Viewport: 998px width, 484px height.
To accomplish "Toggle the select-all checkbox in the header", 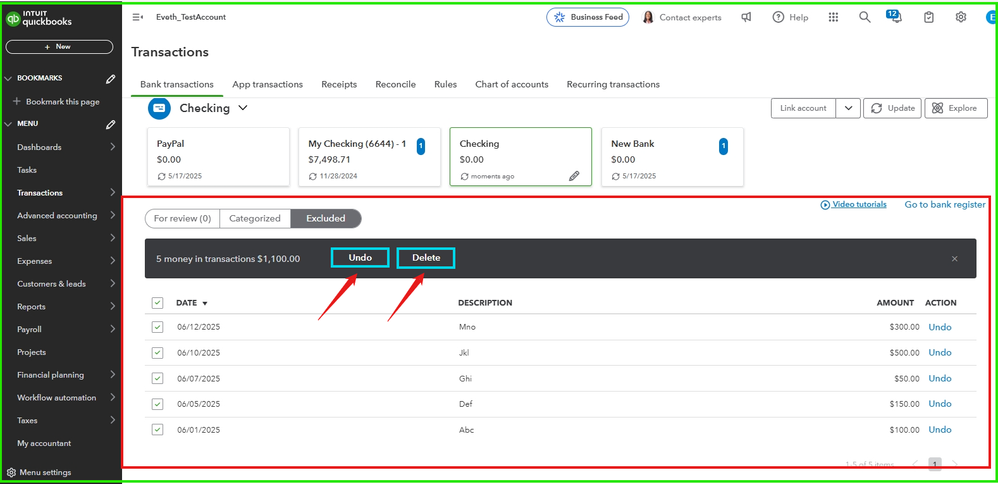I will [x=157, y=303].
